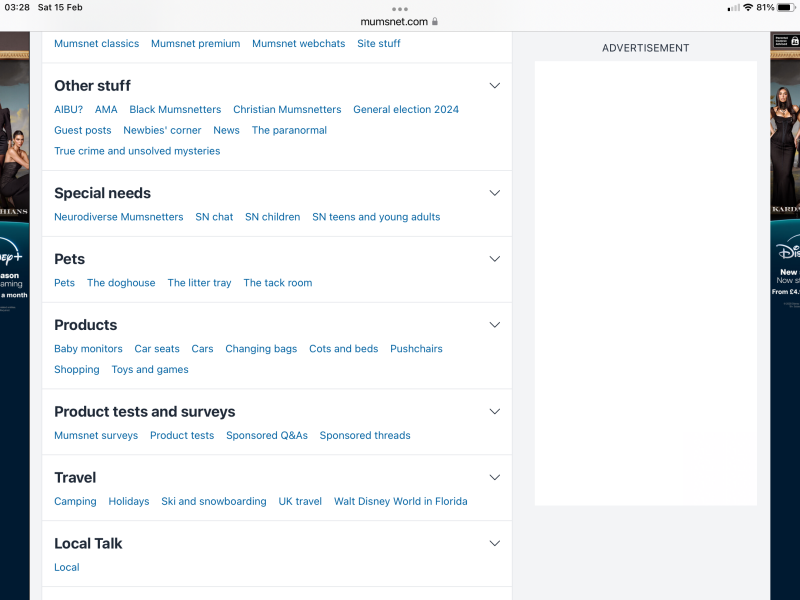
Task: Tap the mumsnet.com address bar
Action: click(394, 21)
